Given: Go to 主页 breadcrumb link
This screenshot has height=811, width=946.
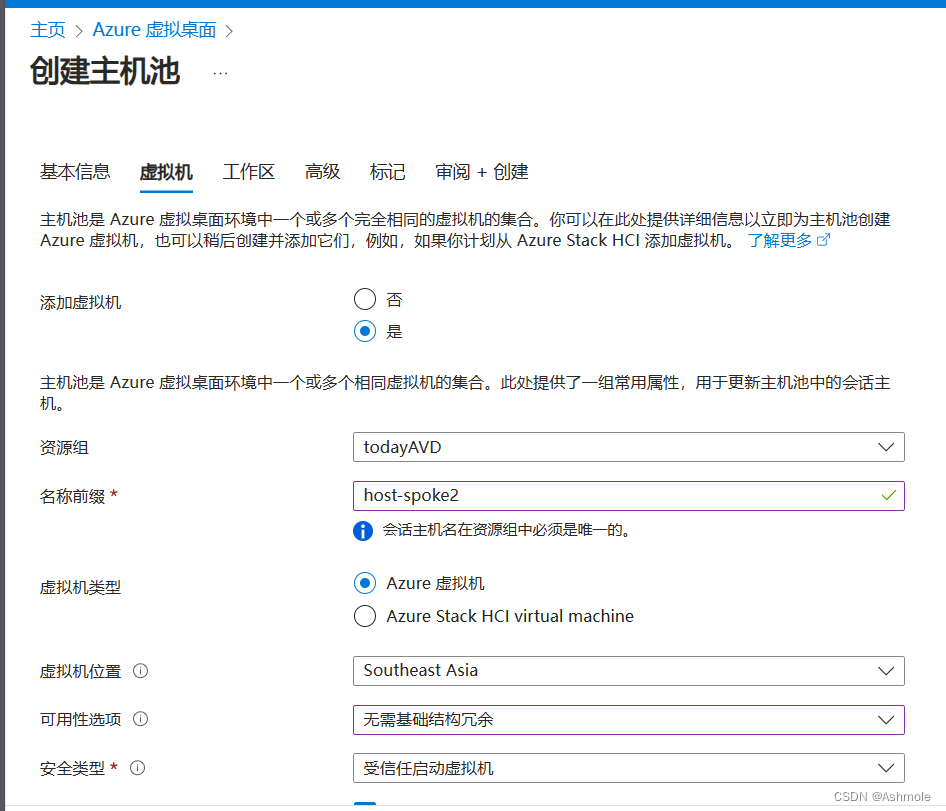Looking at the screenshot, I should (48, 30).
